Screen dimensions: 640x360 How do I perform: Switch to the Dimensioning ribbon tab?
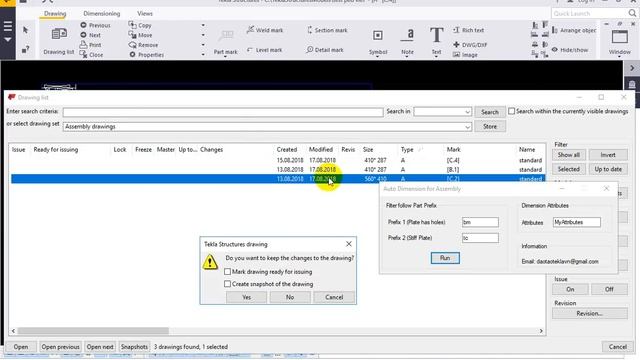[x=102, y=13]
